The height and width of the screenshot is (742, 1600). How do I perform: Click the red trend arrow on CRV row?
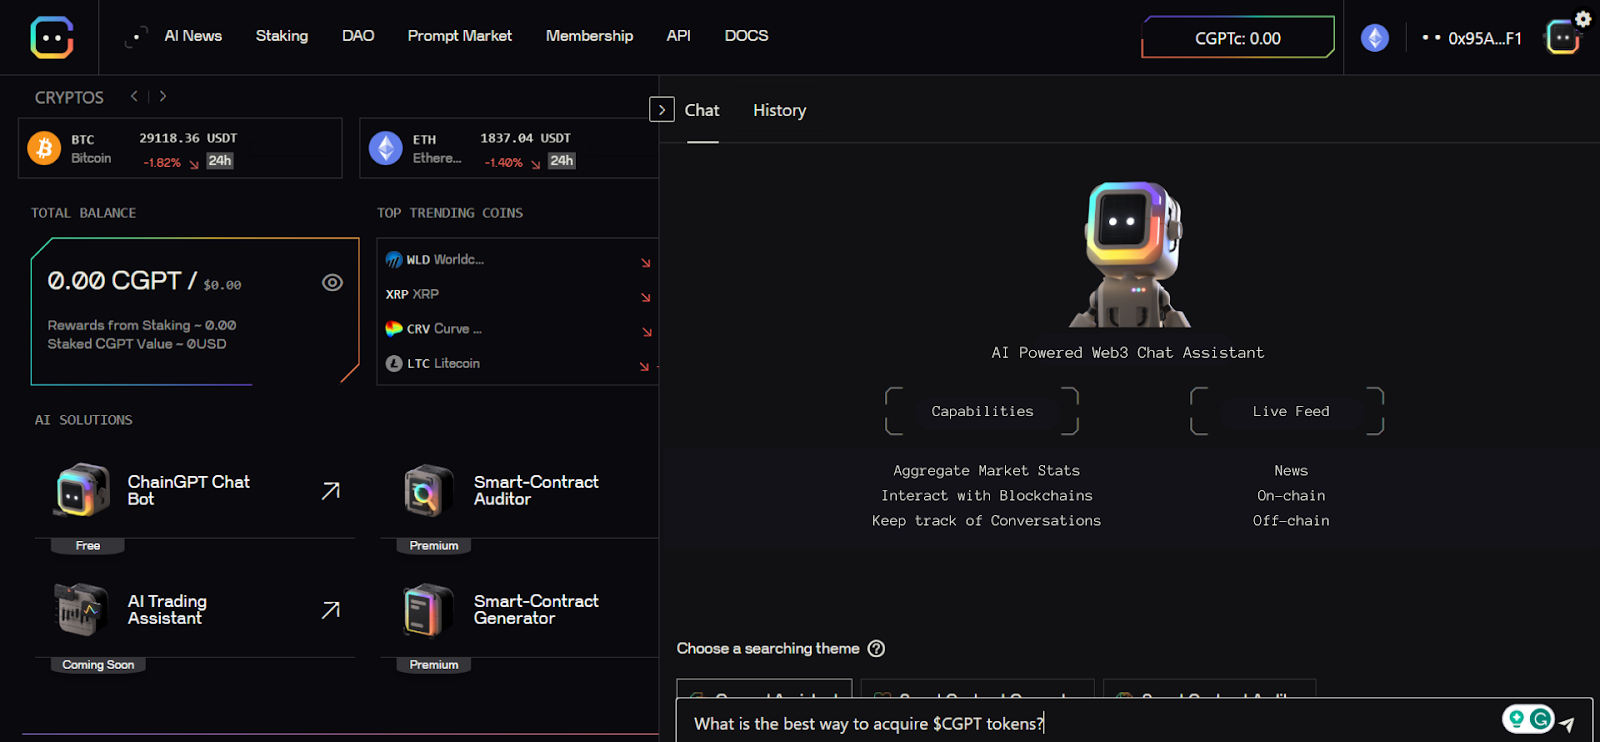tap(647, 332)
